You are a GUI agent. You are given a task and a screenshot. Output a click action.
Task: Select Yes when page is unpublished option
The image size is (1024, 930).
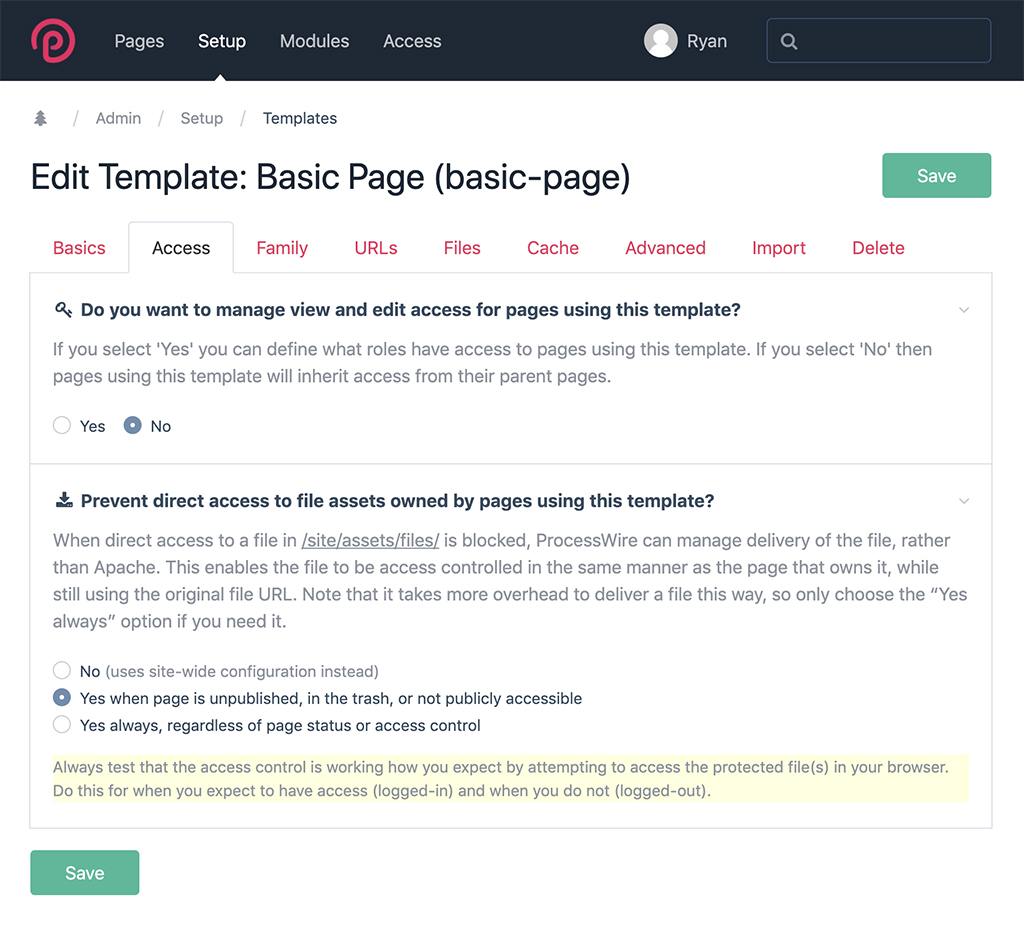[x=62, y=698]
